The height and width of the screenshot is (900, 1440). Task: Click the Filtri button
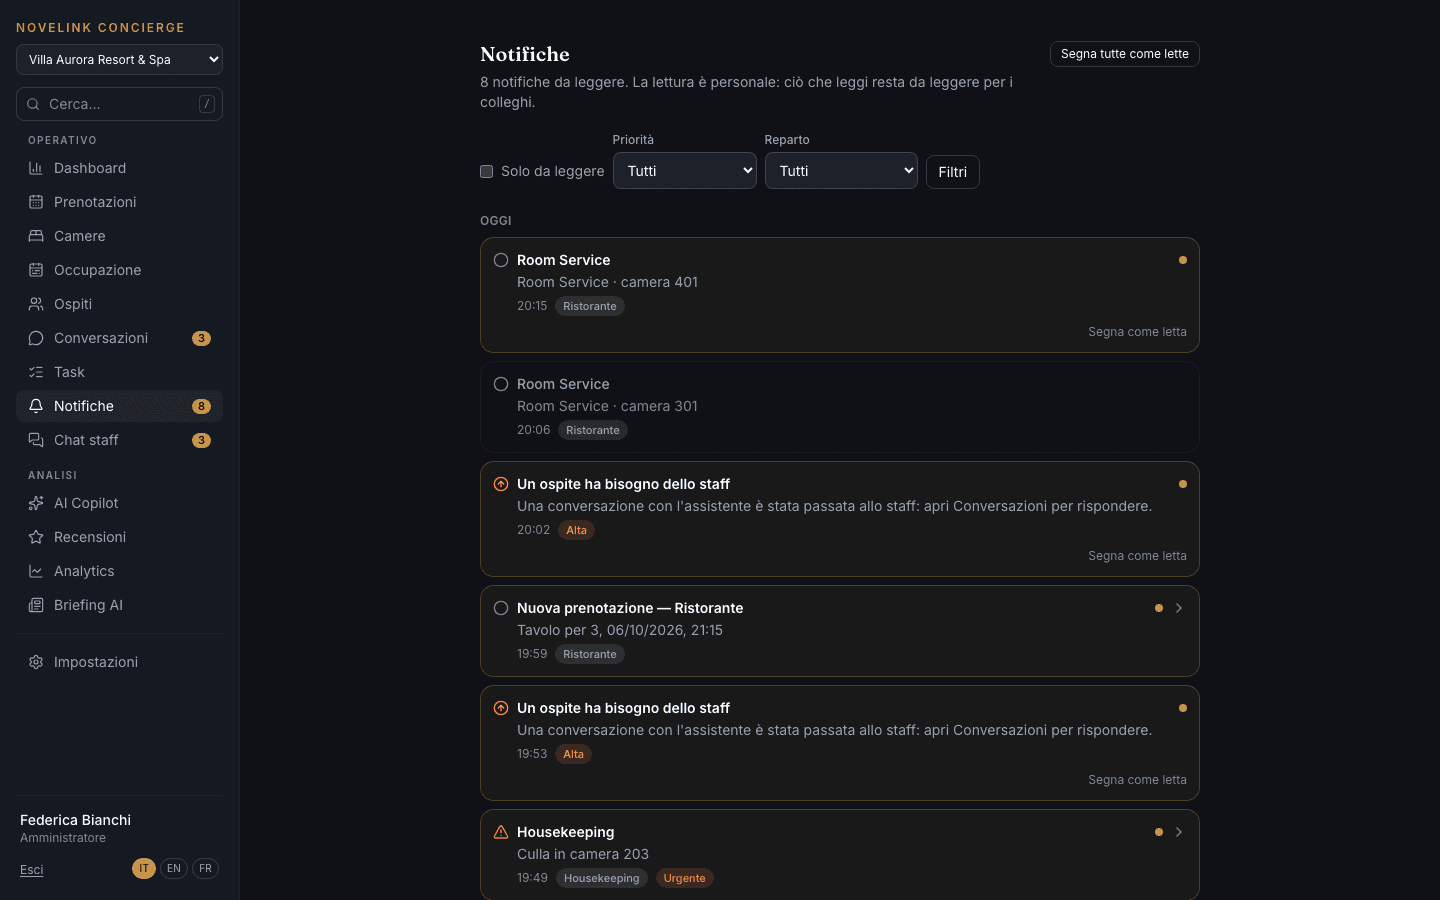pyautogui.click(x=952, y=172)
